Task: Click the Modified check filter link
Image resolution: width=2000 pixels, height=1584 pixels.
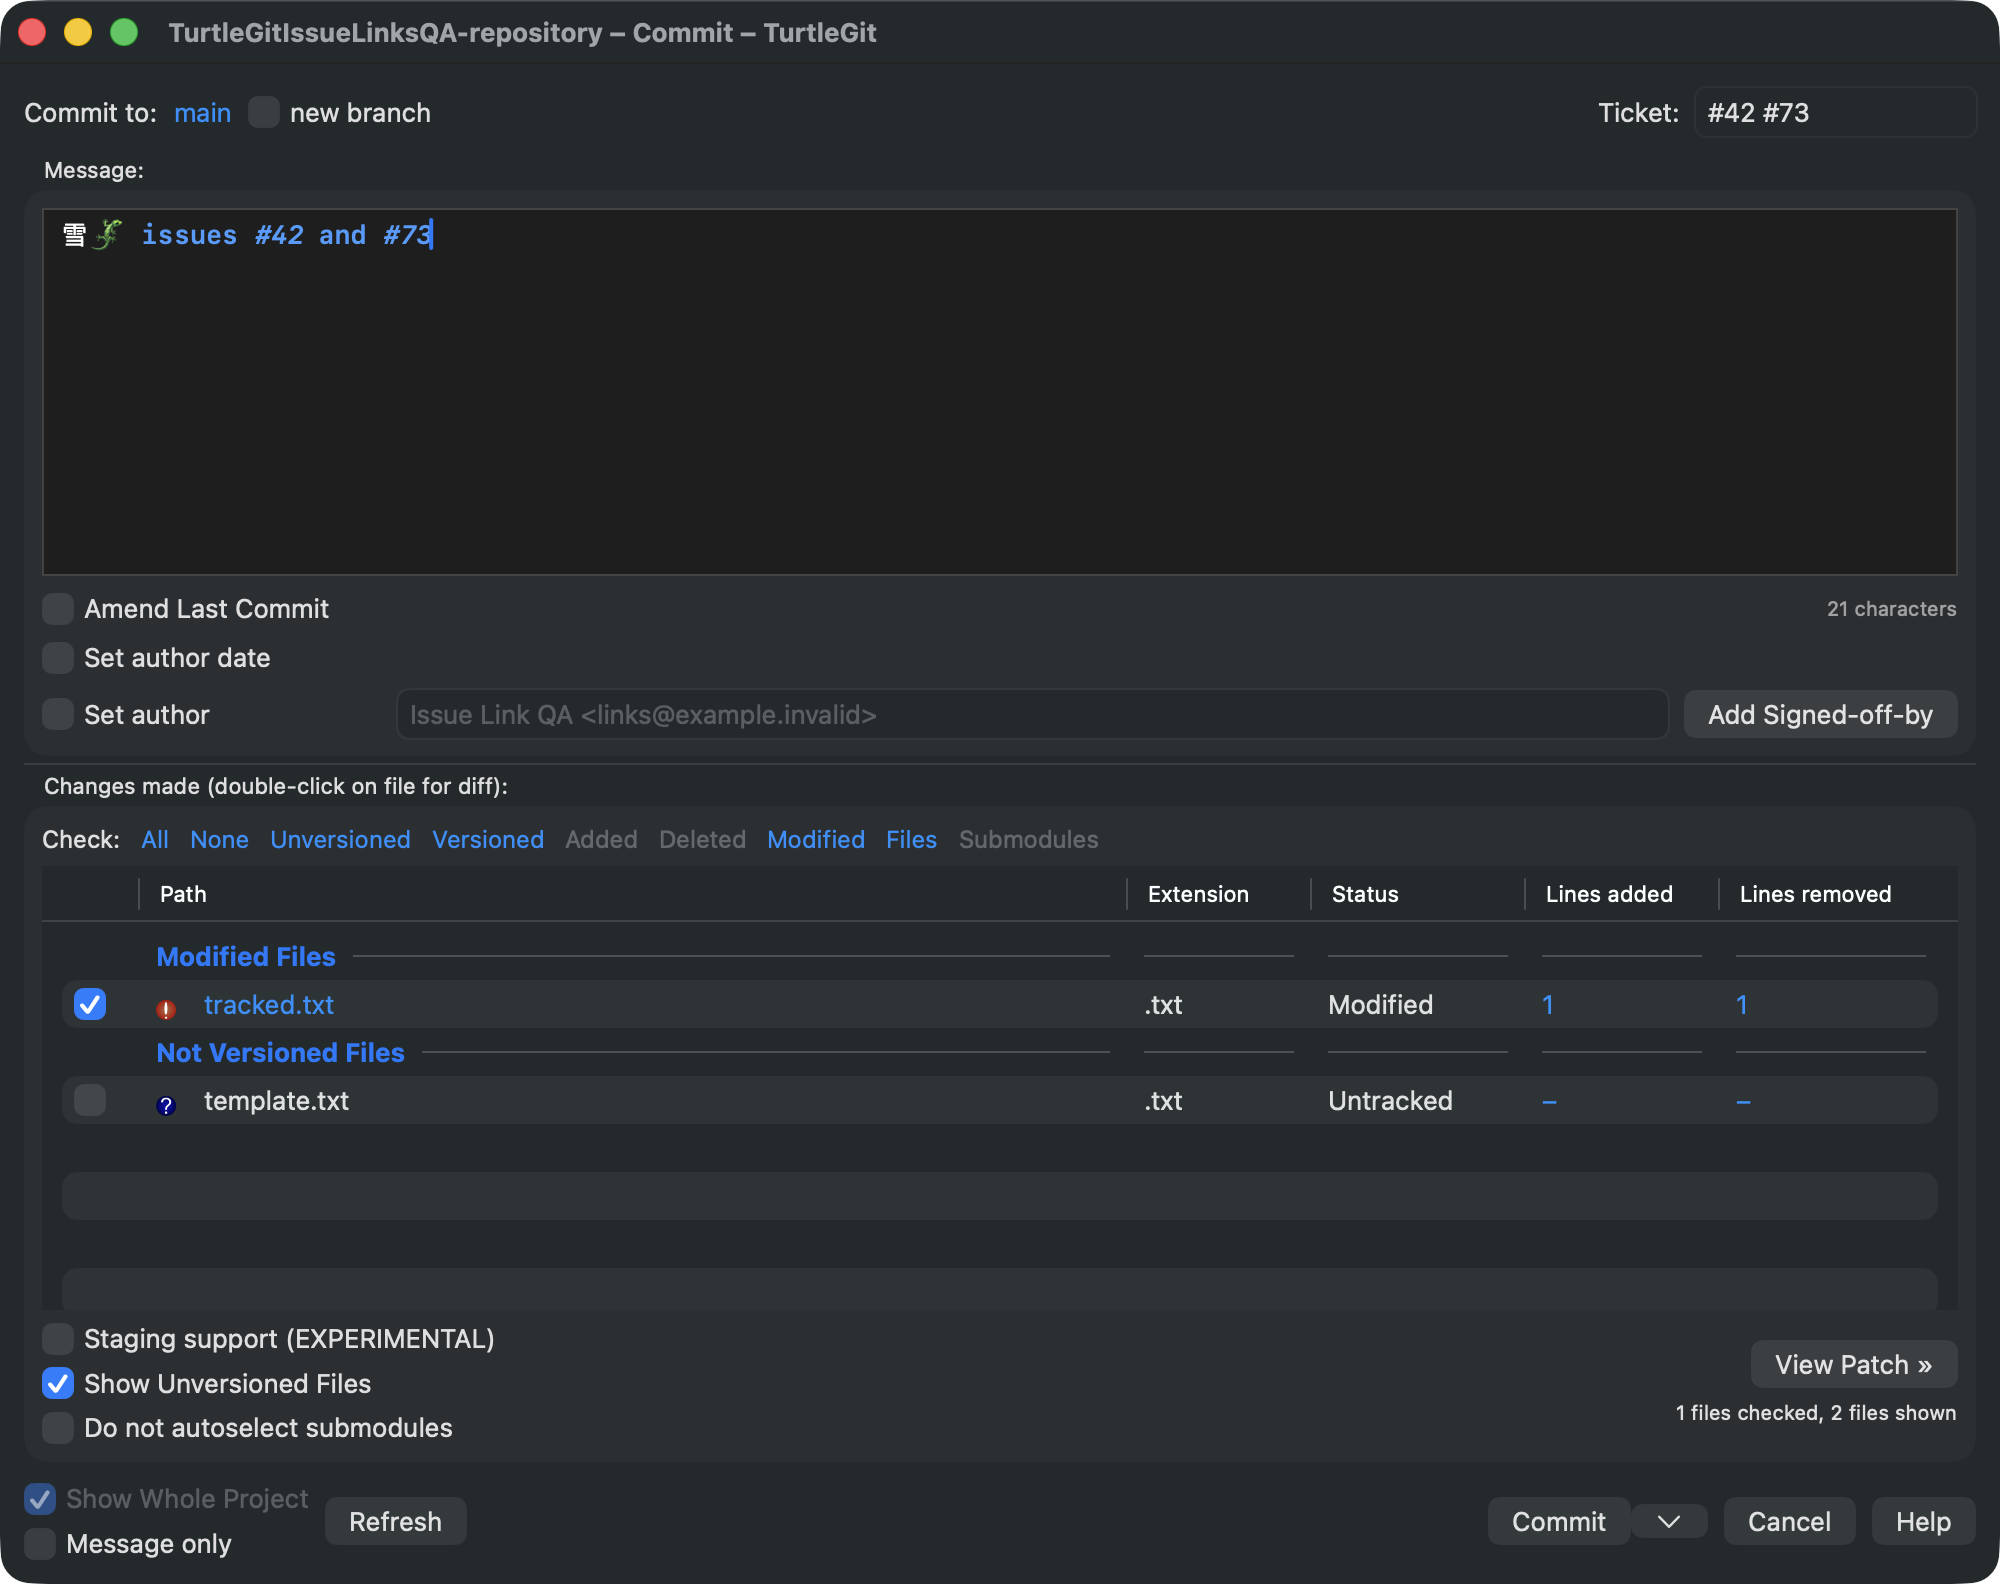Action: point(816,839)
